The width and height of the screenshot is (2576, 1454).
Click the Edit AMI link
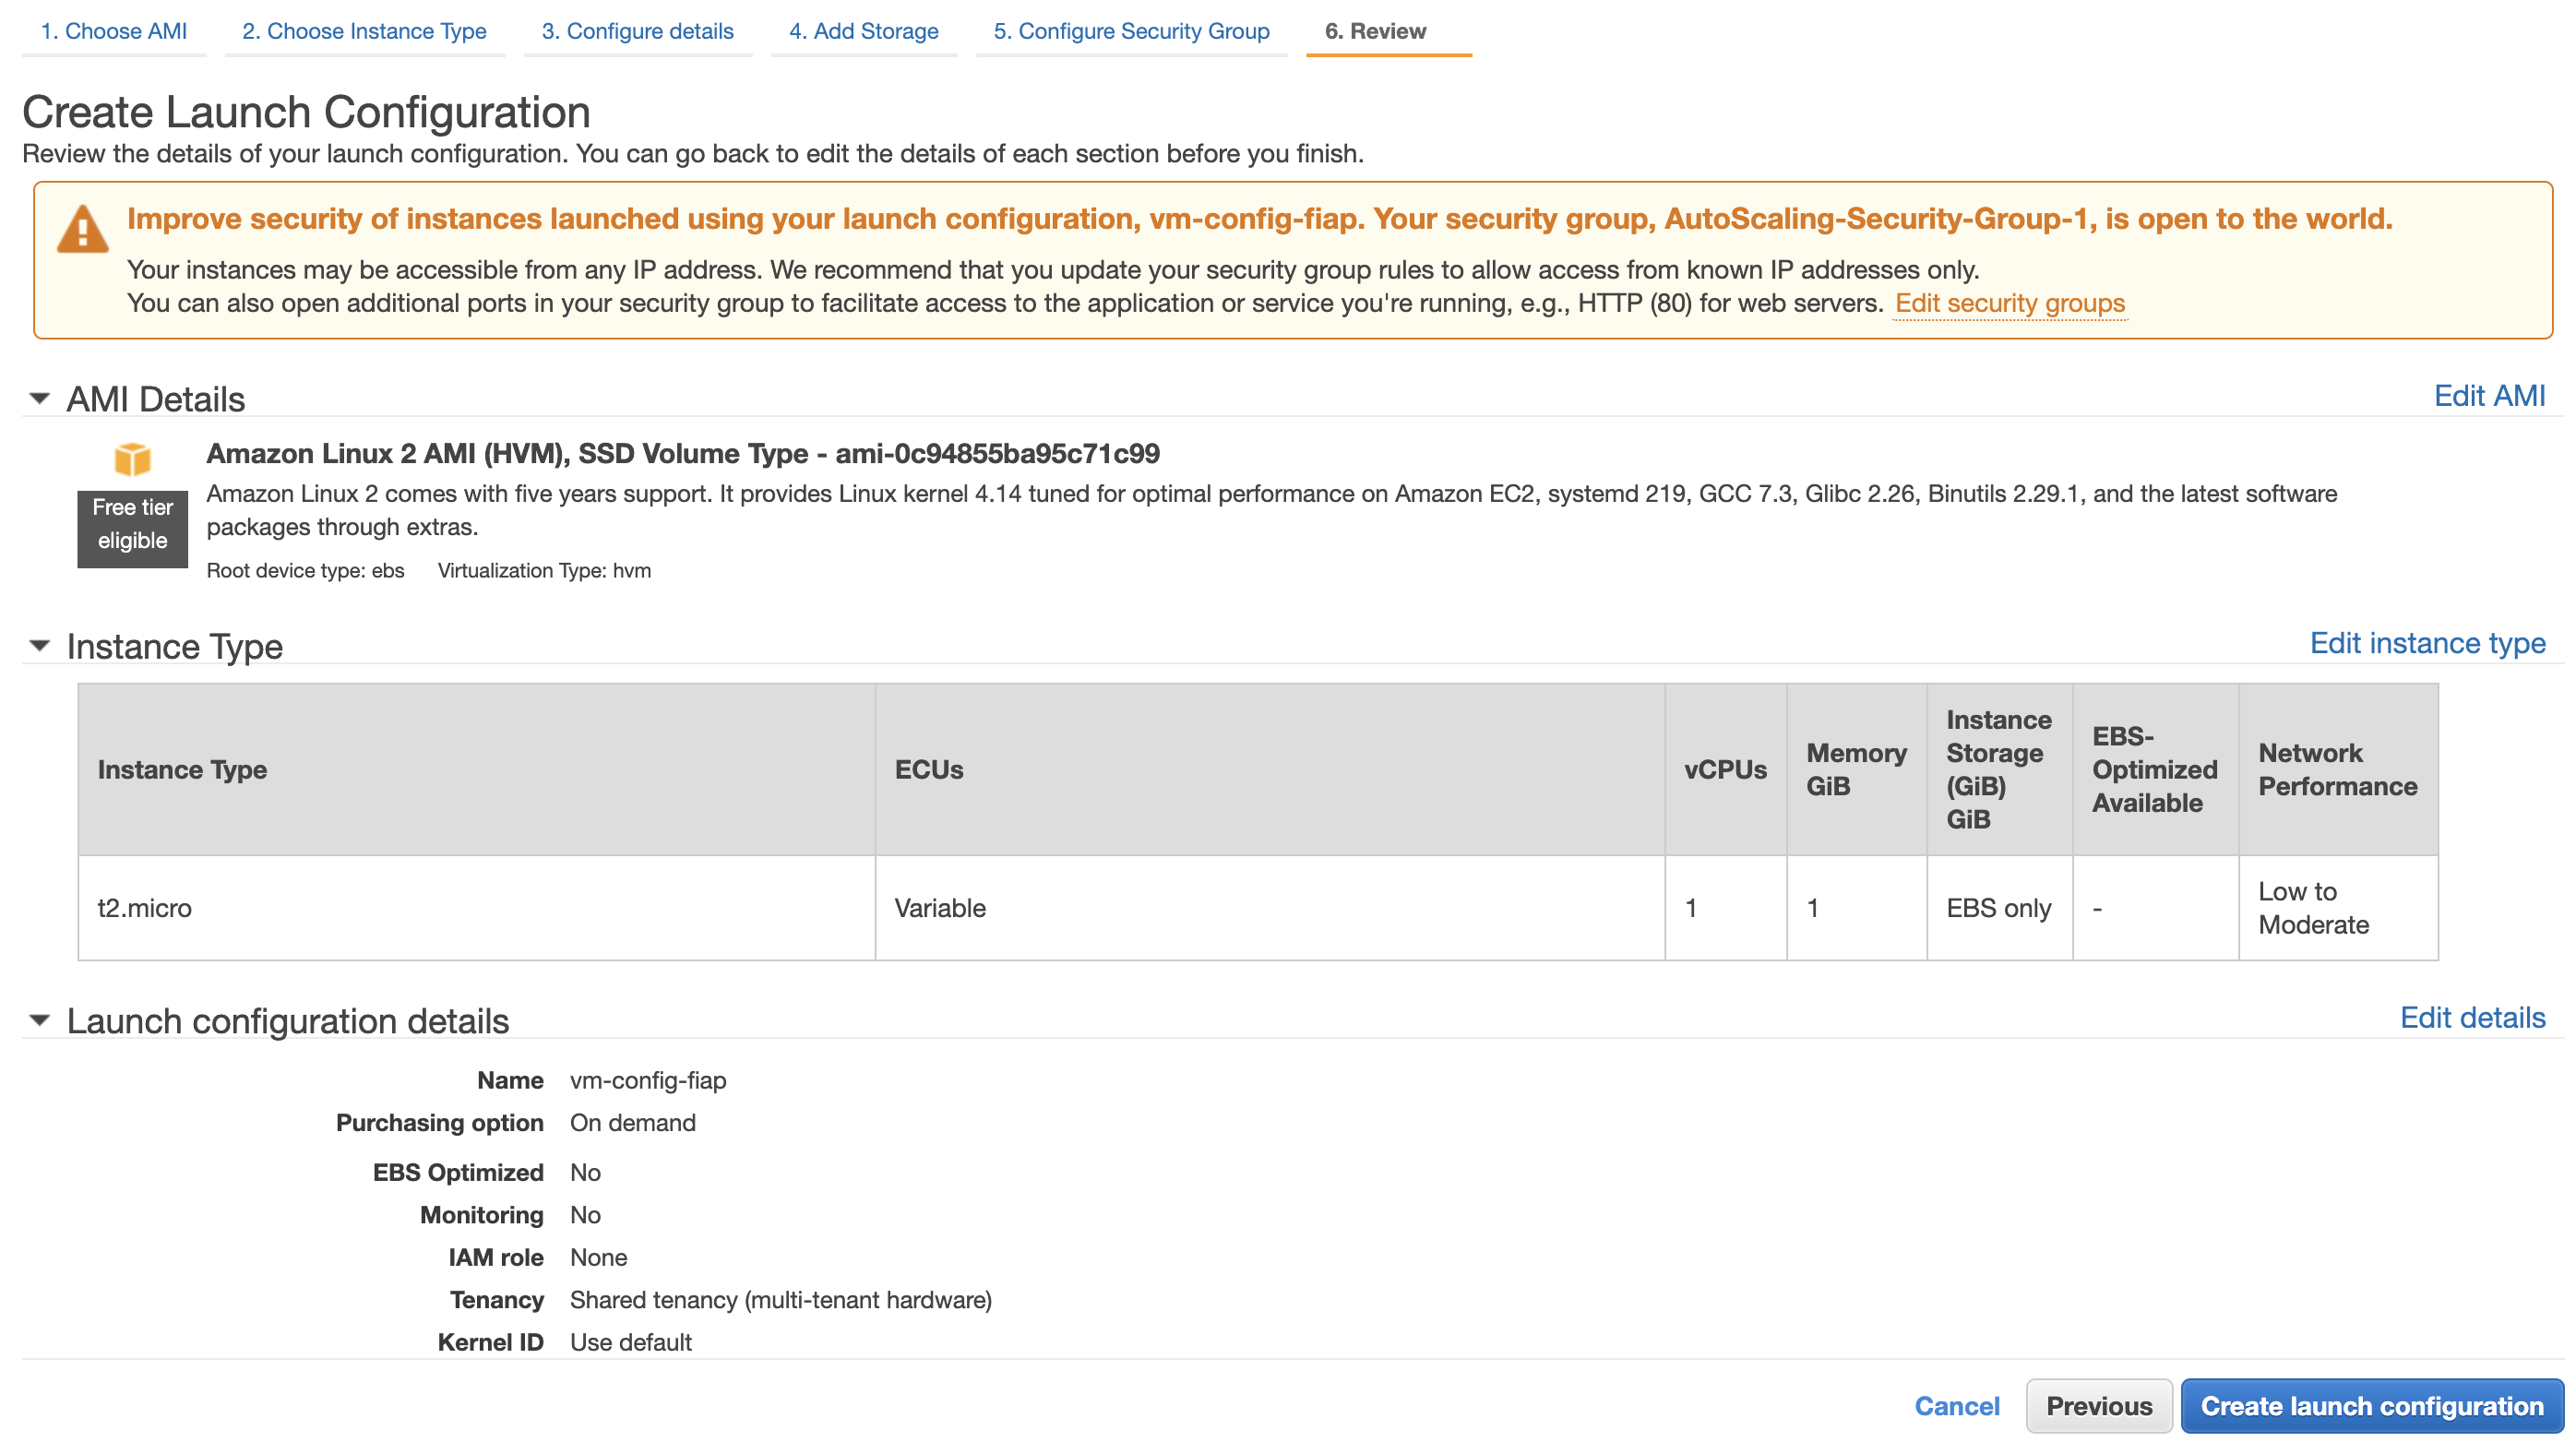(2488, 396)
